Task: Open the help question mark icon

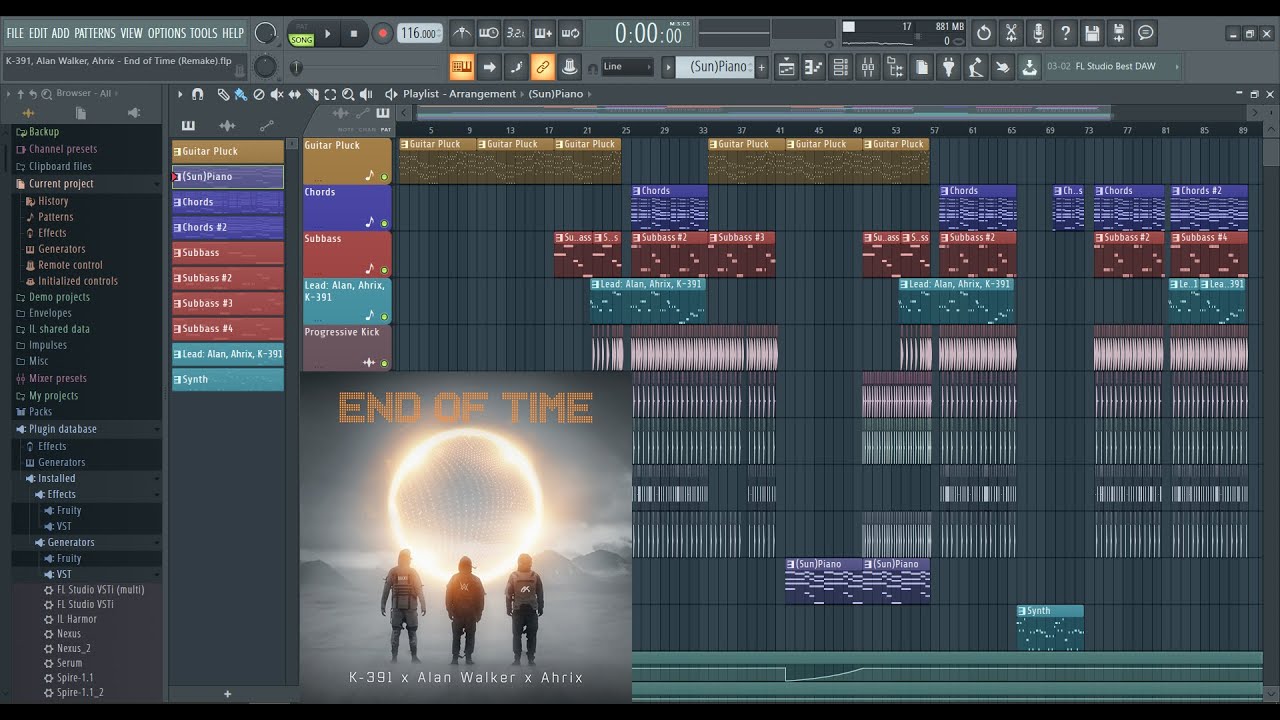Action: [1065, 33]
